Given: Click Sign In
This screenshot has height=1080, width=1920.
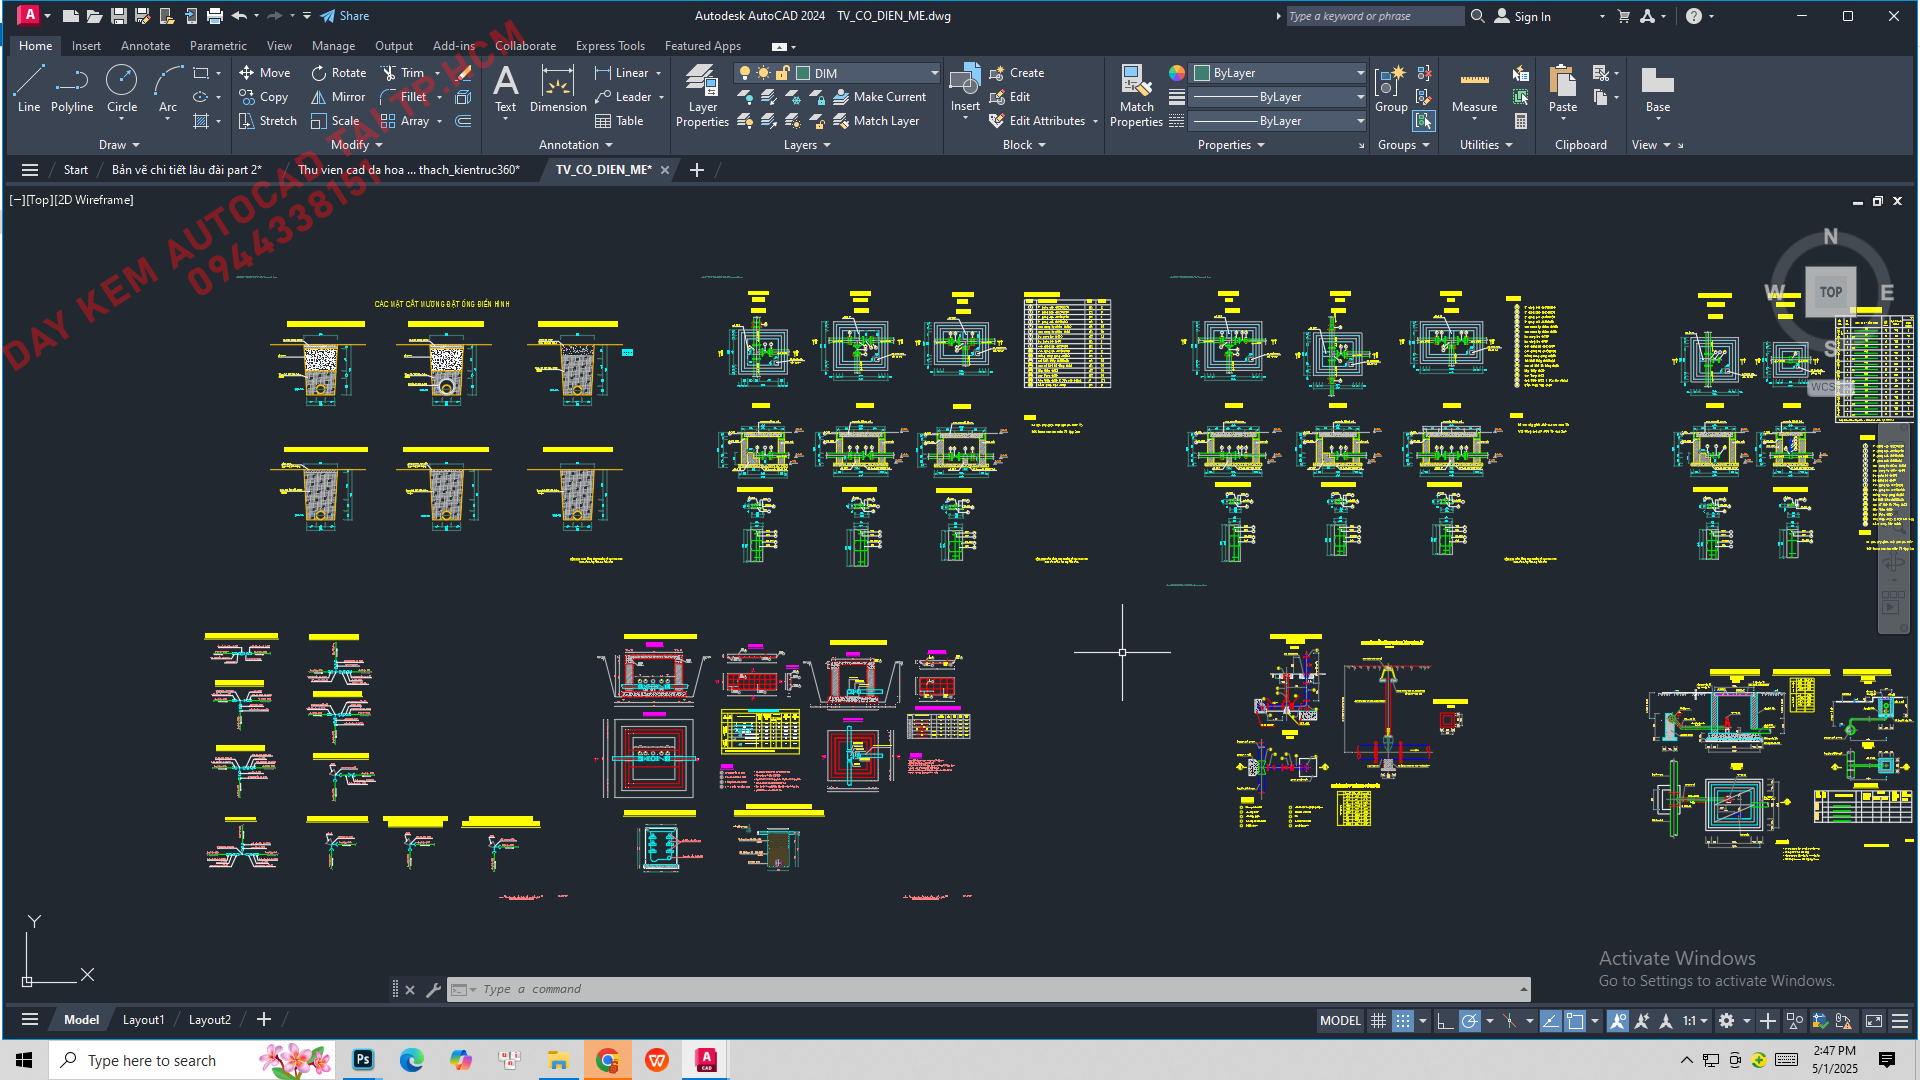Looking at the screenshot, I should point(1523,16).
